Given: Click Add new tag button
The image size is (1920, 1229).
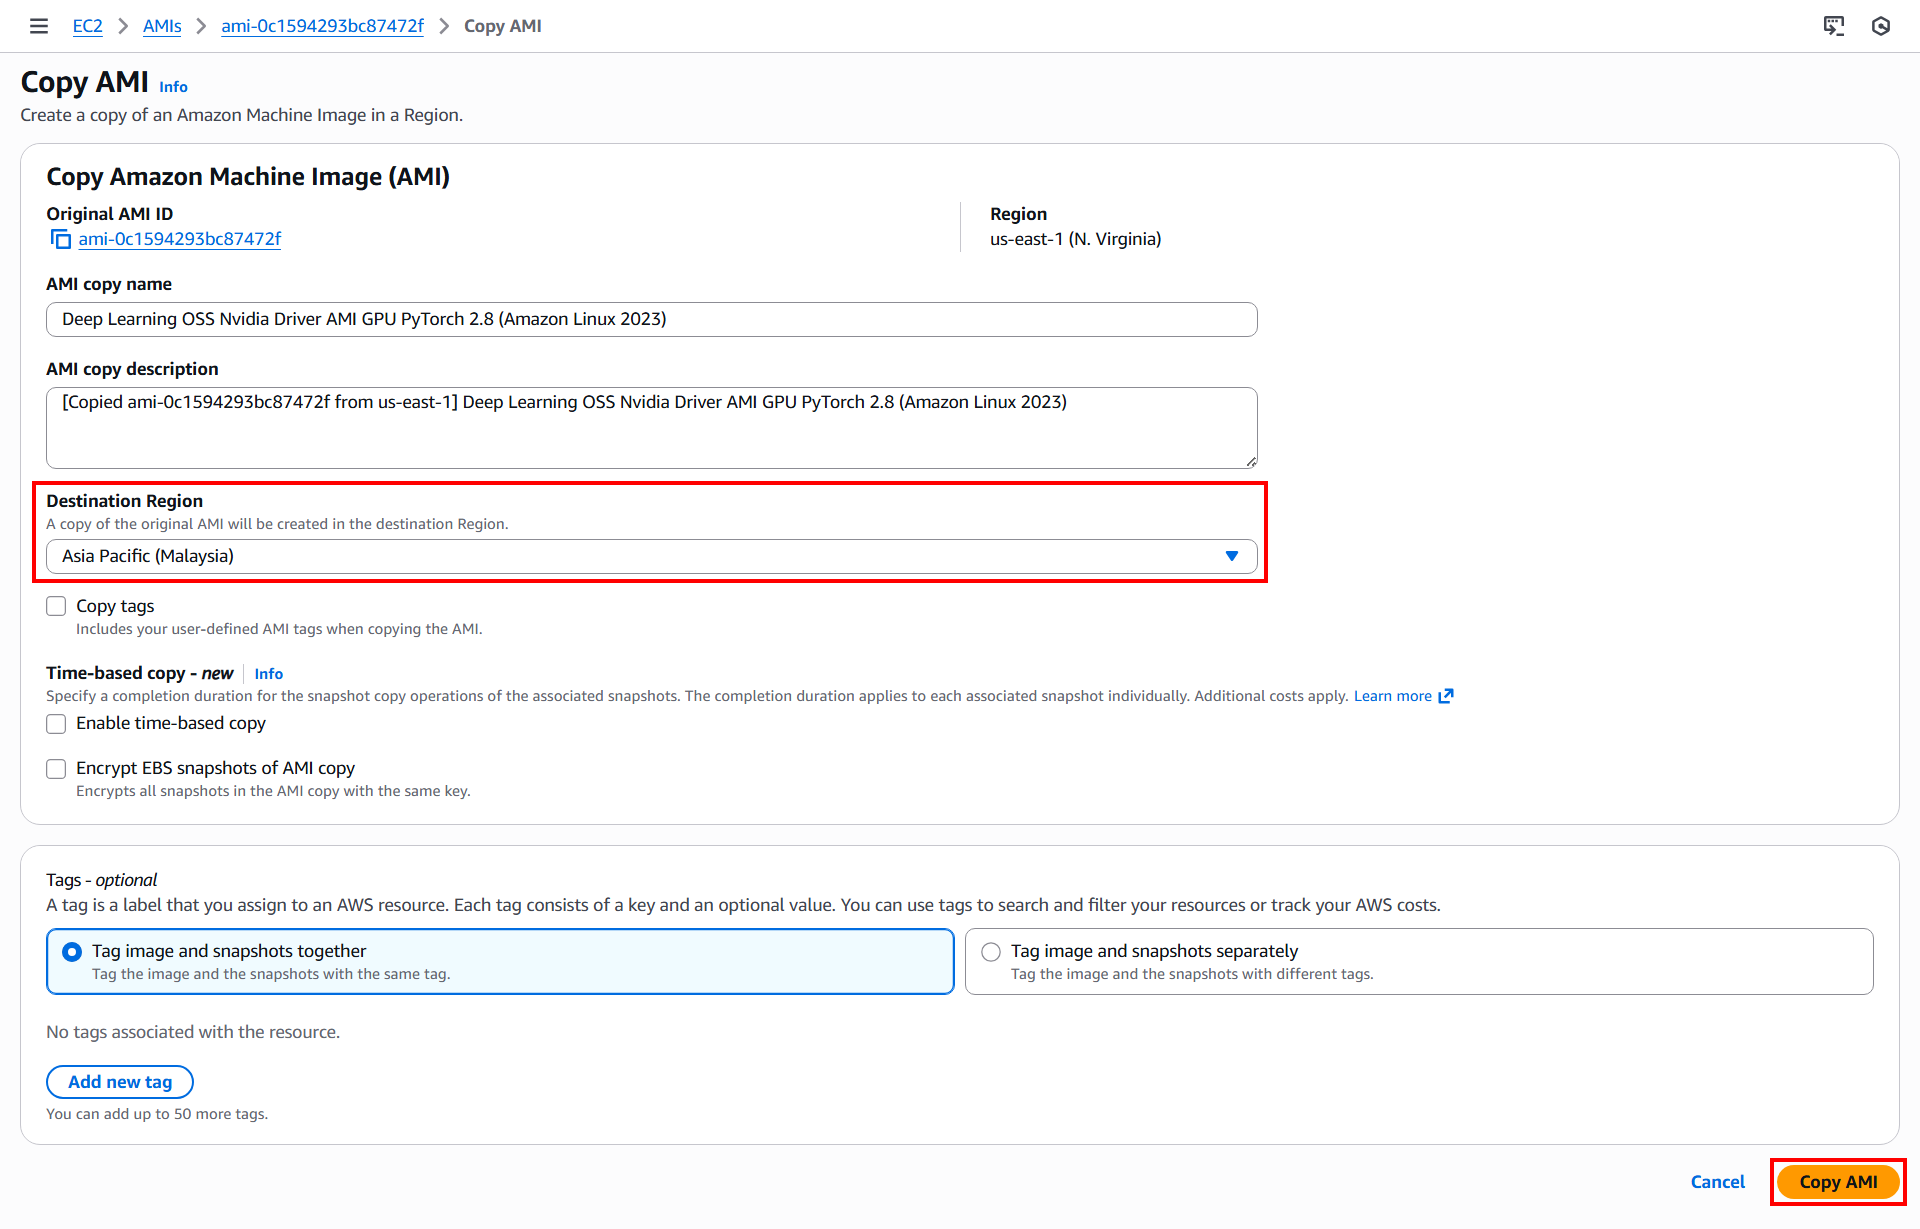Looking at the screenshot, I should pyautogui.click(x=120, y=1082).
